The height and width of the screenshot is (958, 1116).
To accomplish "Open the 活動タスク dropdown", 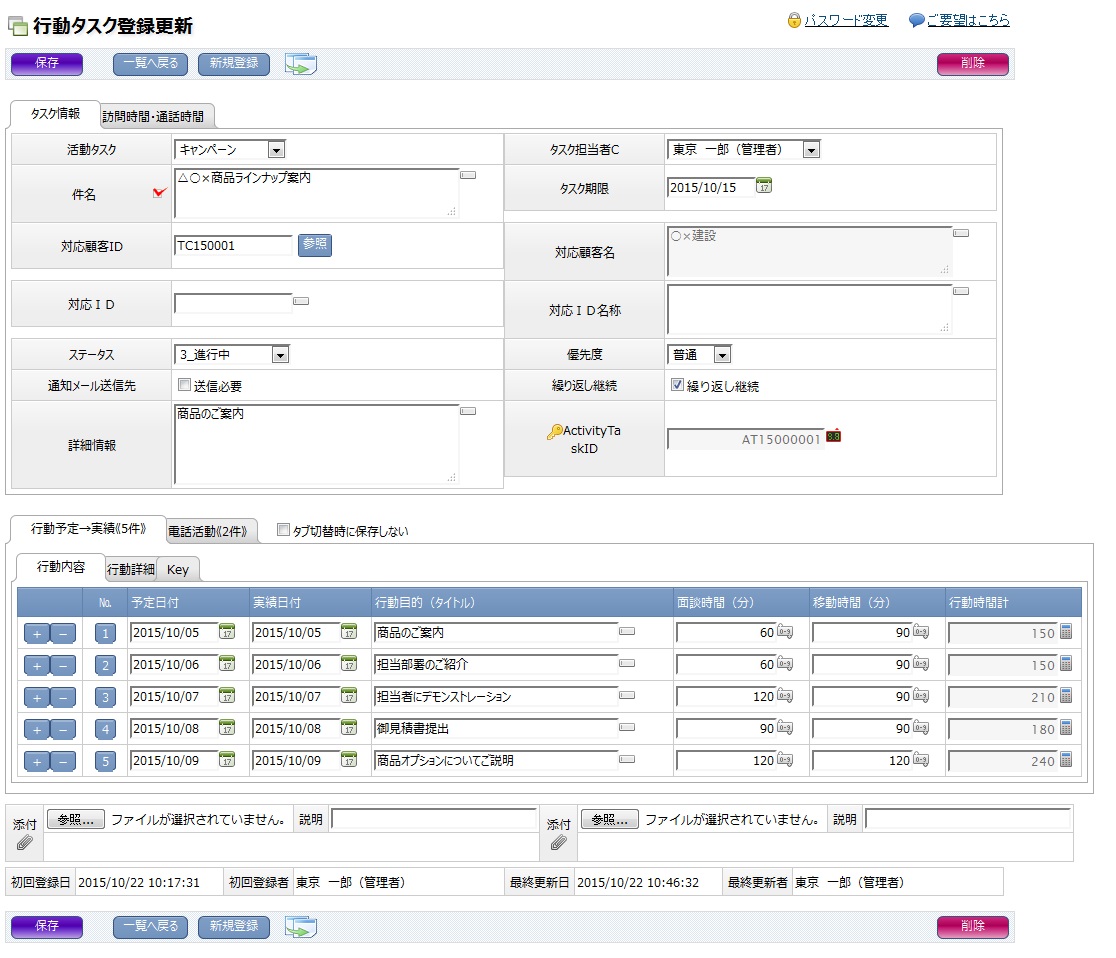I will [277, 150].
